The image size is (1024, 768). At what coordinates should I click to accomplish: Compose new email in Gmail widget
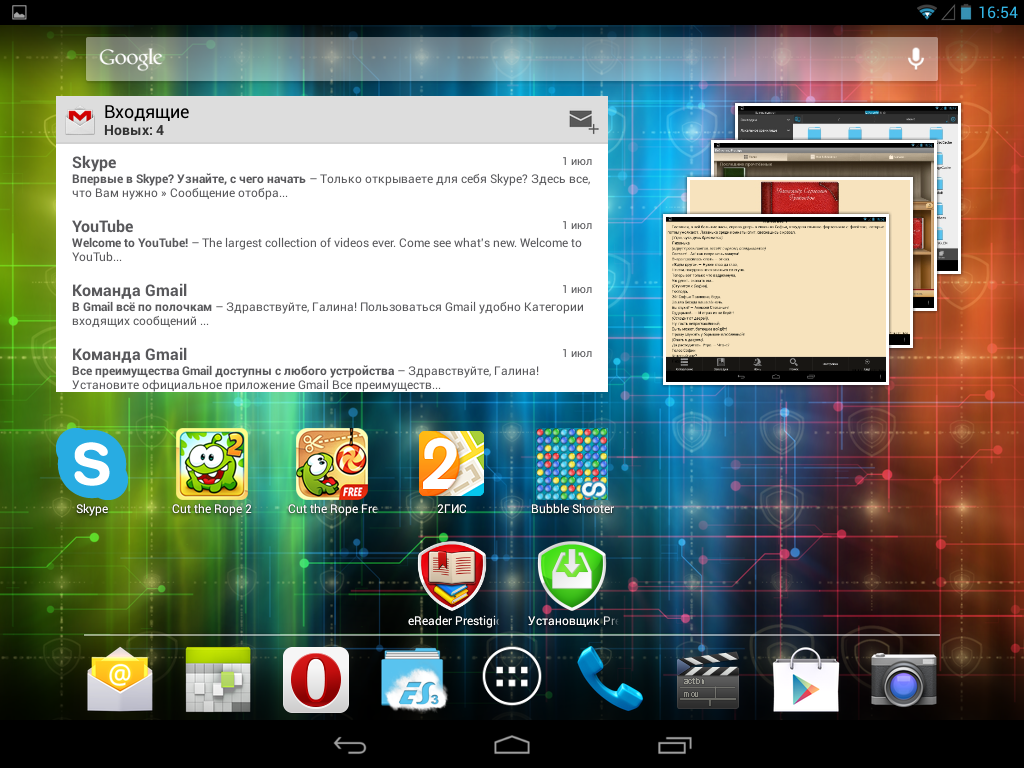click(x=583, y=121)
